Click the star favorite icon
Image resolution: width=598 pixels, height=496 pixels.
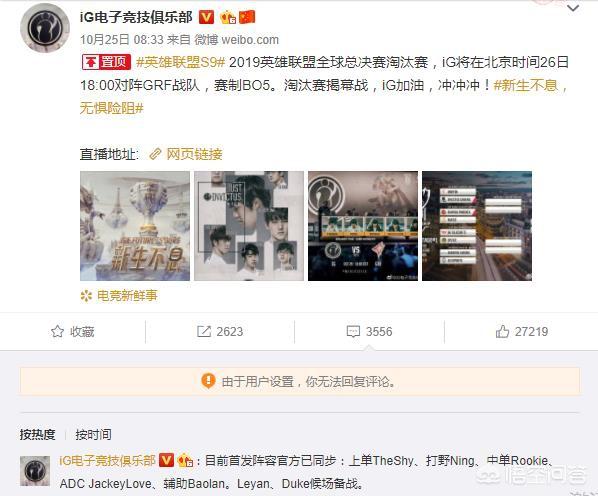(x=57, y=331)
